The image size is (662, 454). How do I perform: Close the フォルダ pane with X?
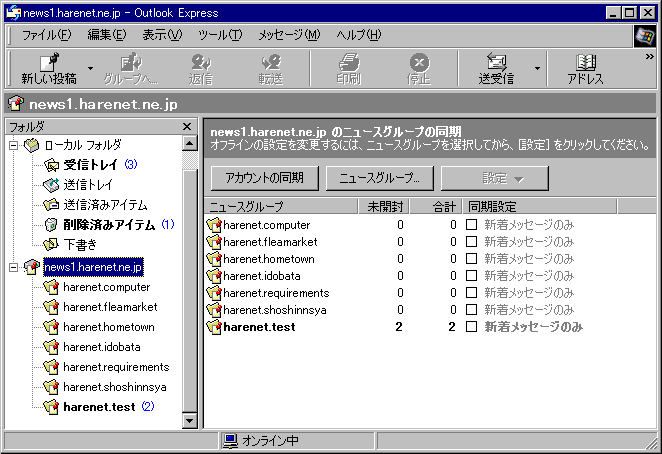pos(187,126)
